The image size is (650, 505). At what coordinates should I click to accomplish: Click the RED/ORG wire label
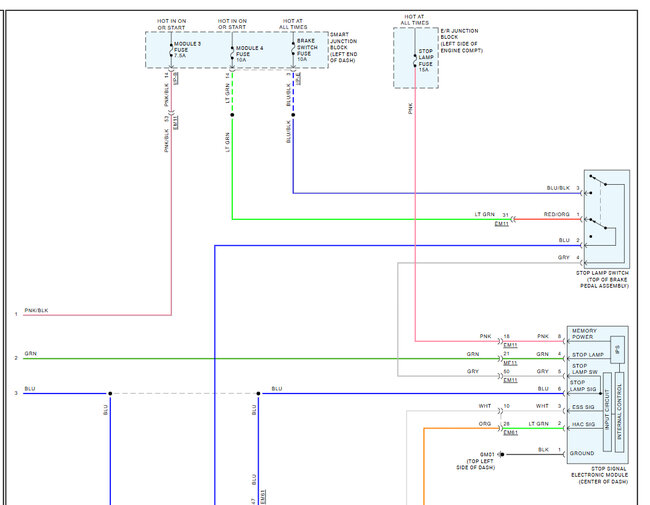pos(556,214)
